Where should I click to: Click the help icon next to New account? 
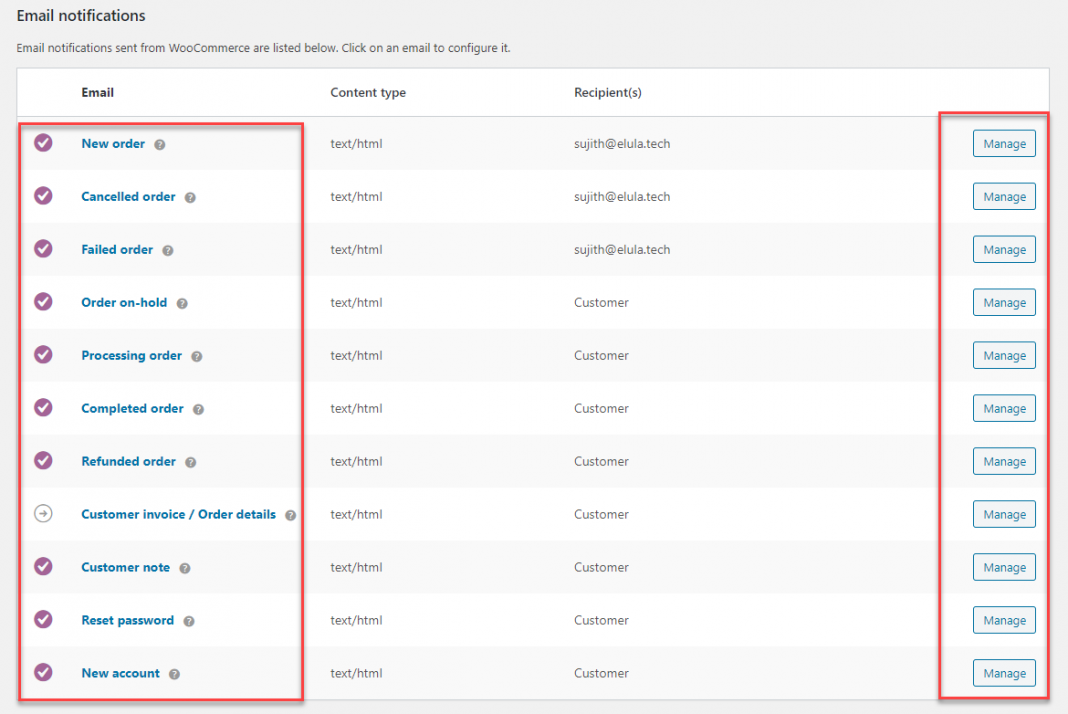[176, 673]
